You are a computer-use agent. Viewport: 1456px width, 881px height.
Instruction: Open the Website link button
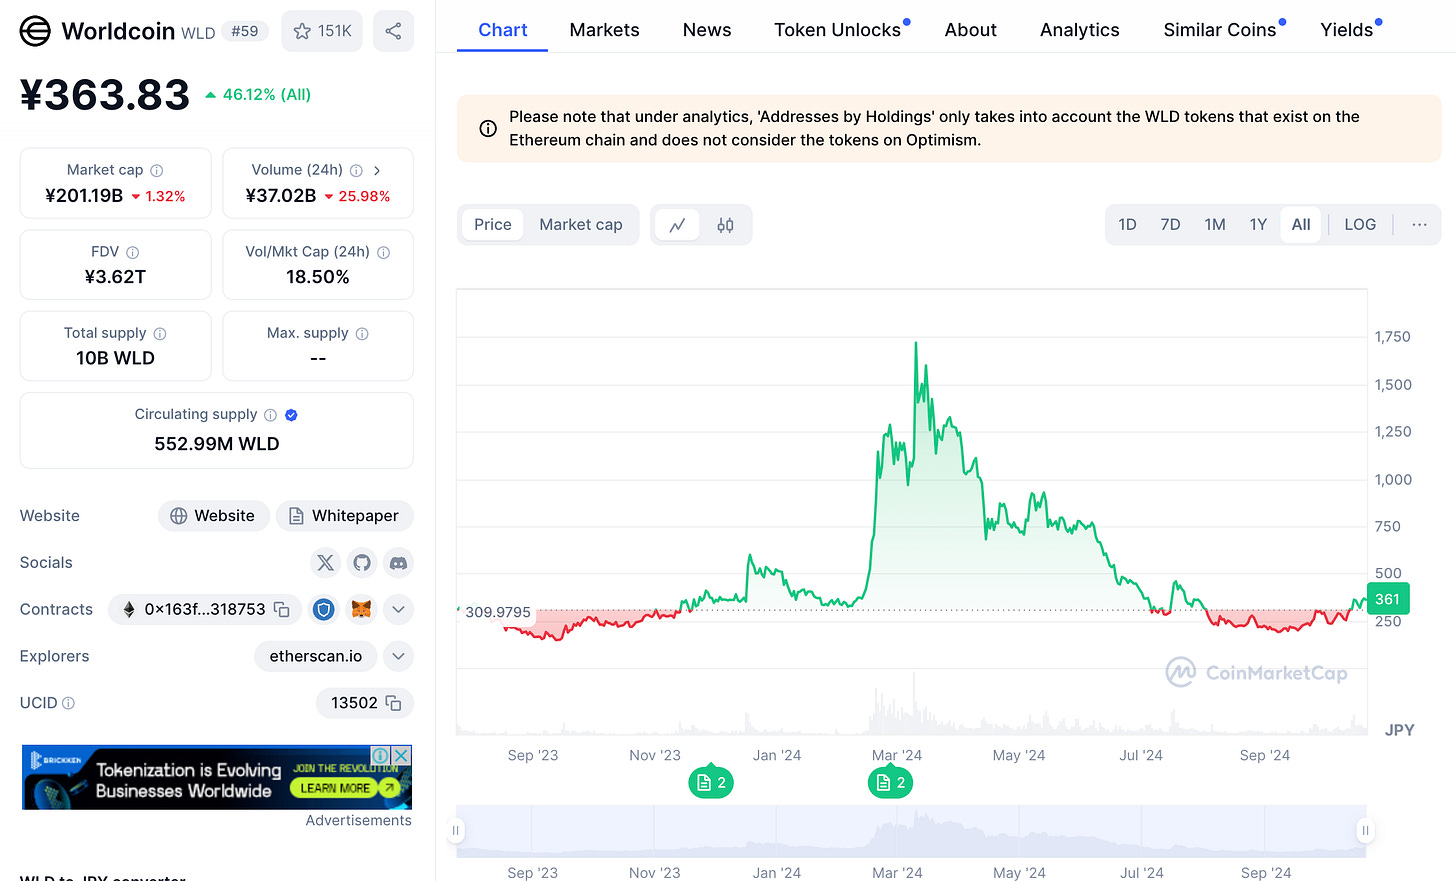(213, 516)
